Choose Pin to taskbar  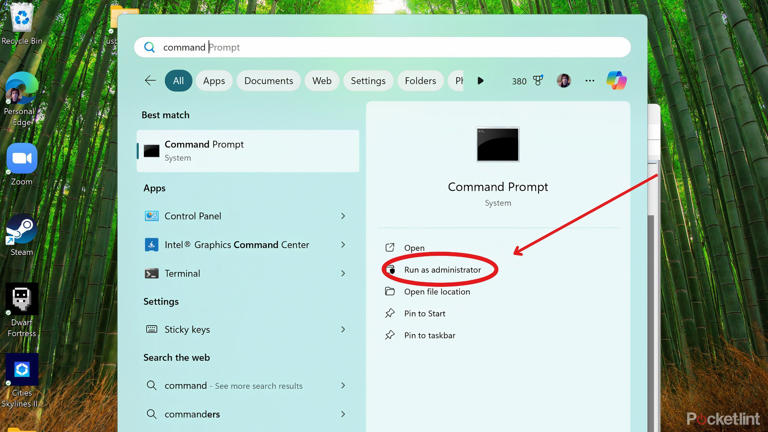tap(430, 335)
